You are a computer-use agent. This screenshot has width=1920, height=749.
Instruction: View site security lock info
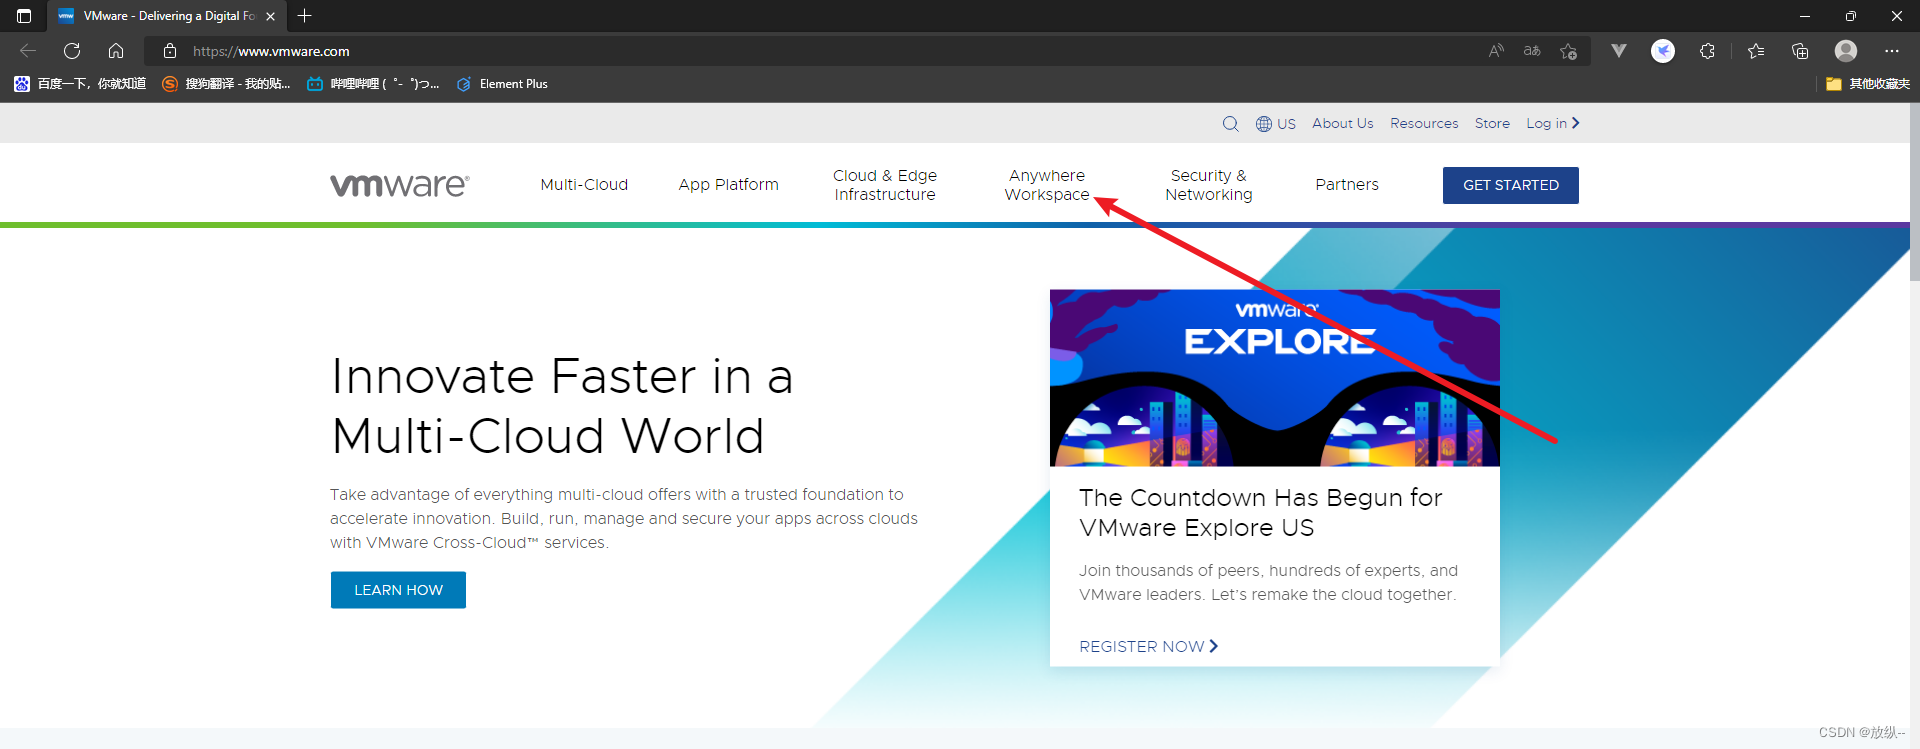pyautogui.click(x=170, y=51)
